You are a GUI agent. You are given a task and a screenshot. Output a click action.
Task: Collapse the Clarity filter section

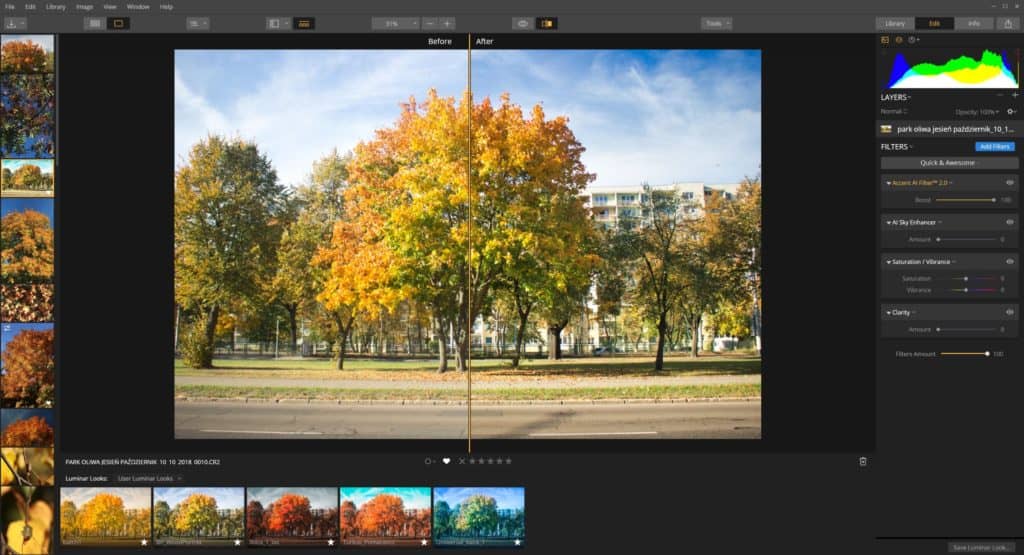(888, 313)
